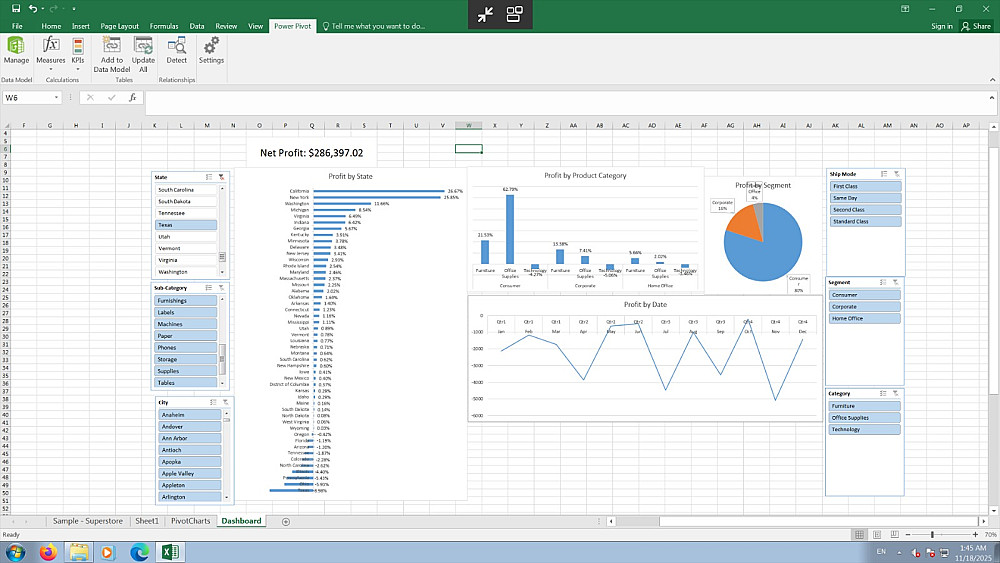Clear filter on the Sub-Category slicer

point(221,288)
